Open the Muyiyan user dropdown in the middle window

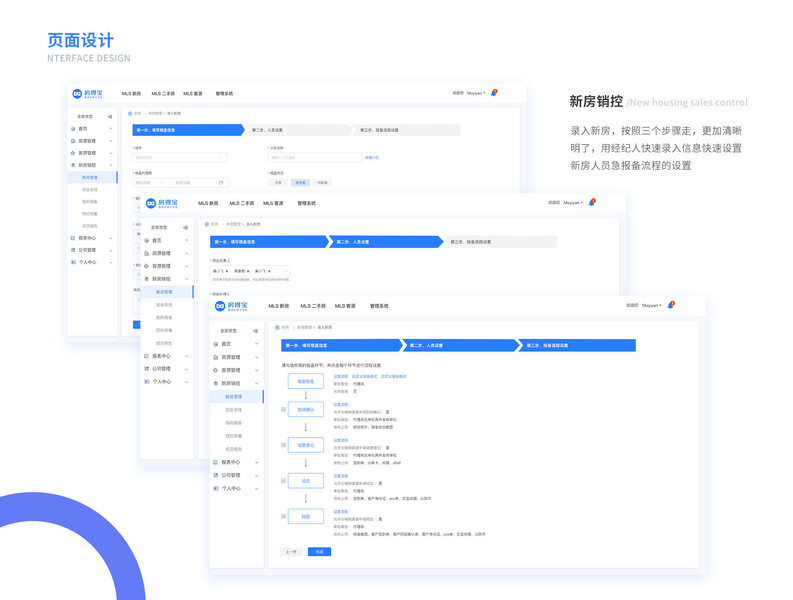[573, 203]
